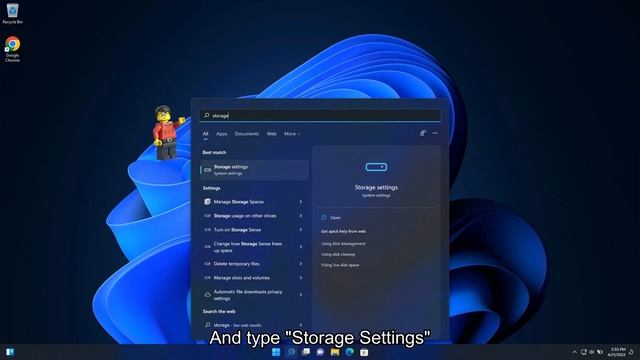Expand Automatic file downloads privacy arrow
The width and height of the screenshot is (640, 360).
click(301, 295)
